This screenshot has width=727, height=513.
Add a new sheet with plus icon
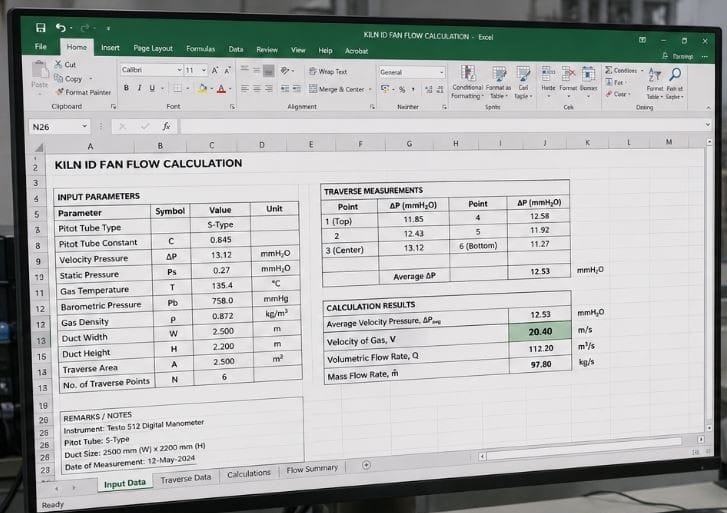pyautogui.click(x=366, y=465)
